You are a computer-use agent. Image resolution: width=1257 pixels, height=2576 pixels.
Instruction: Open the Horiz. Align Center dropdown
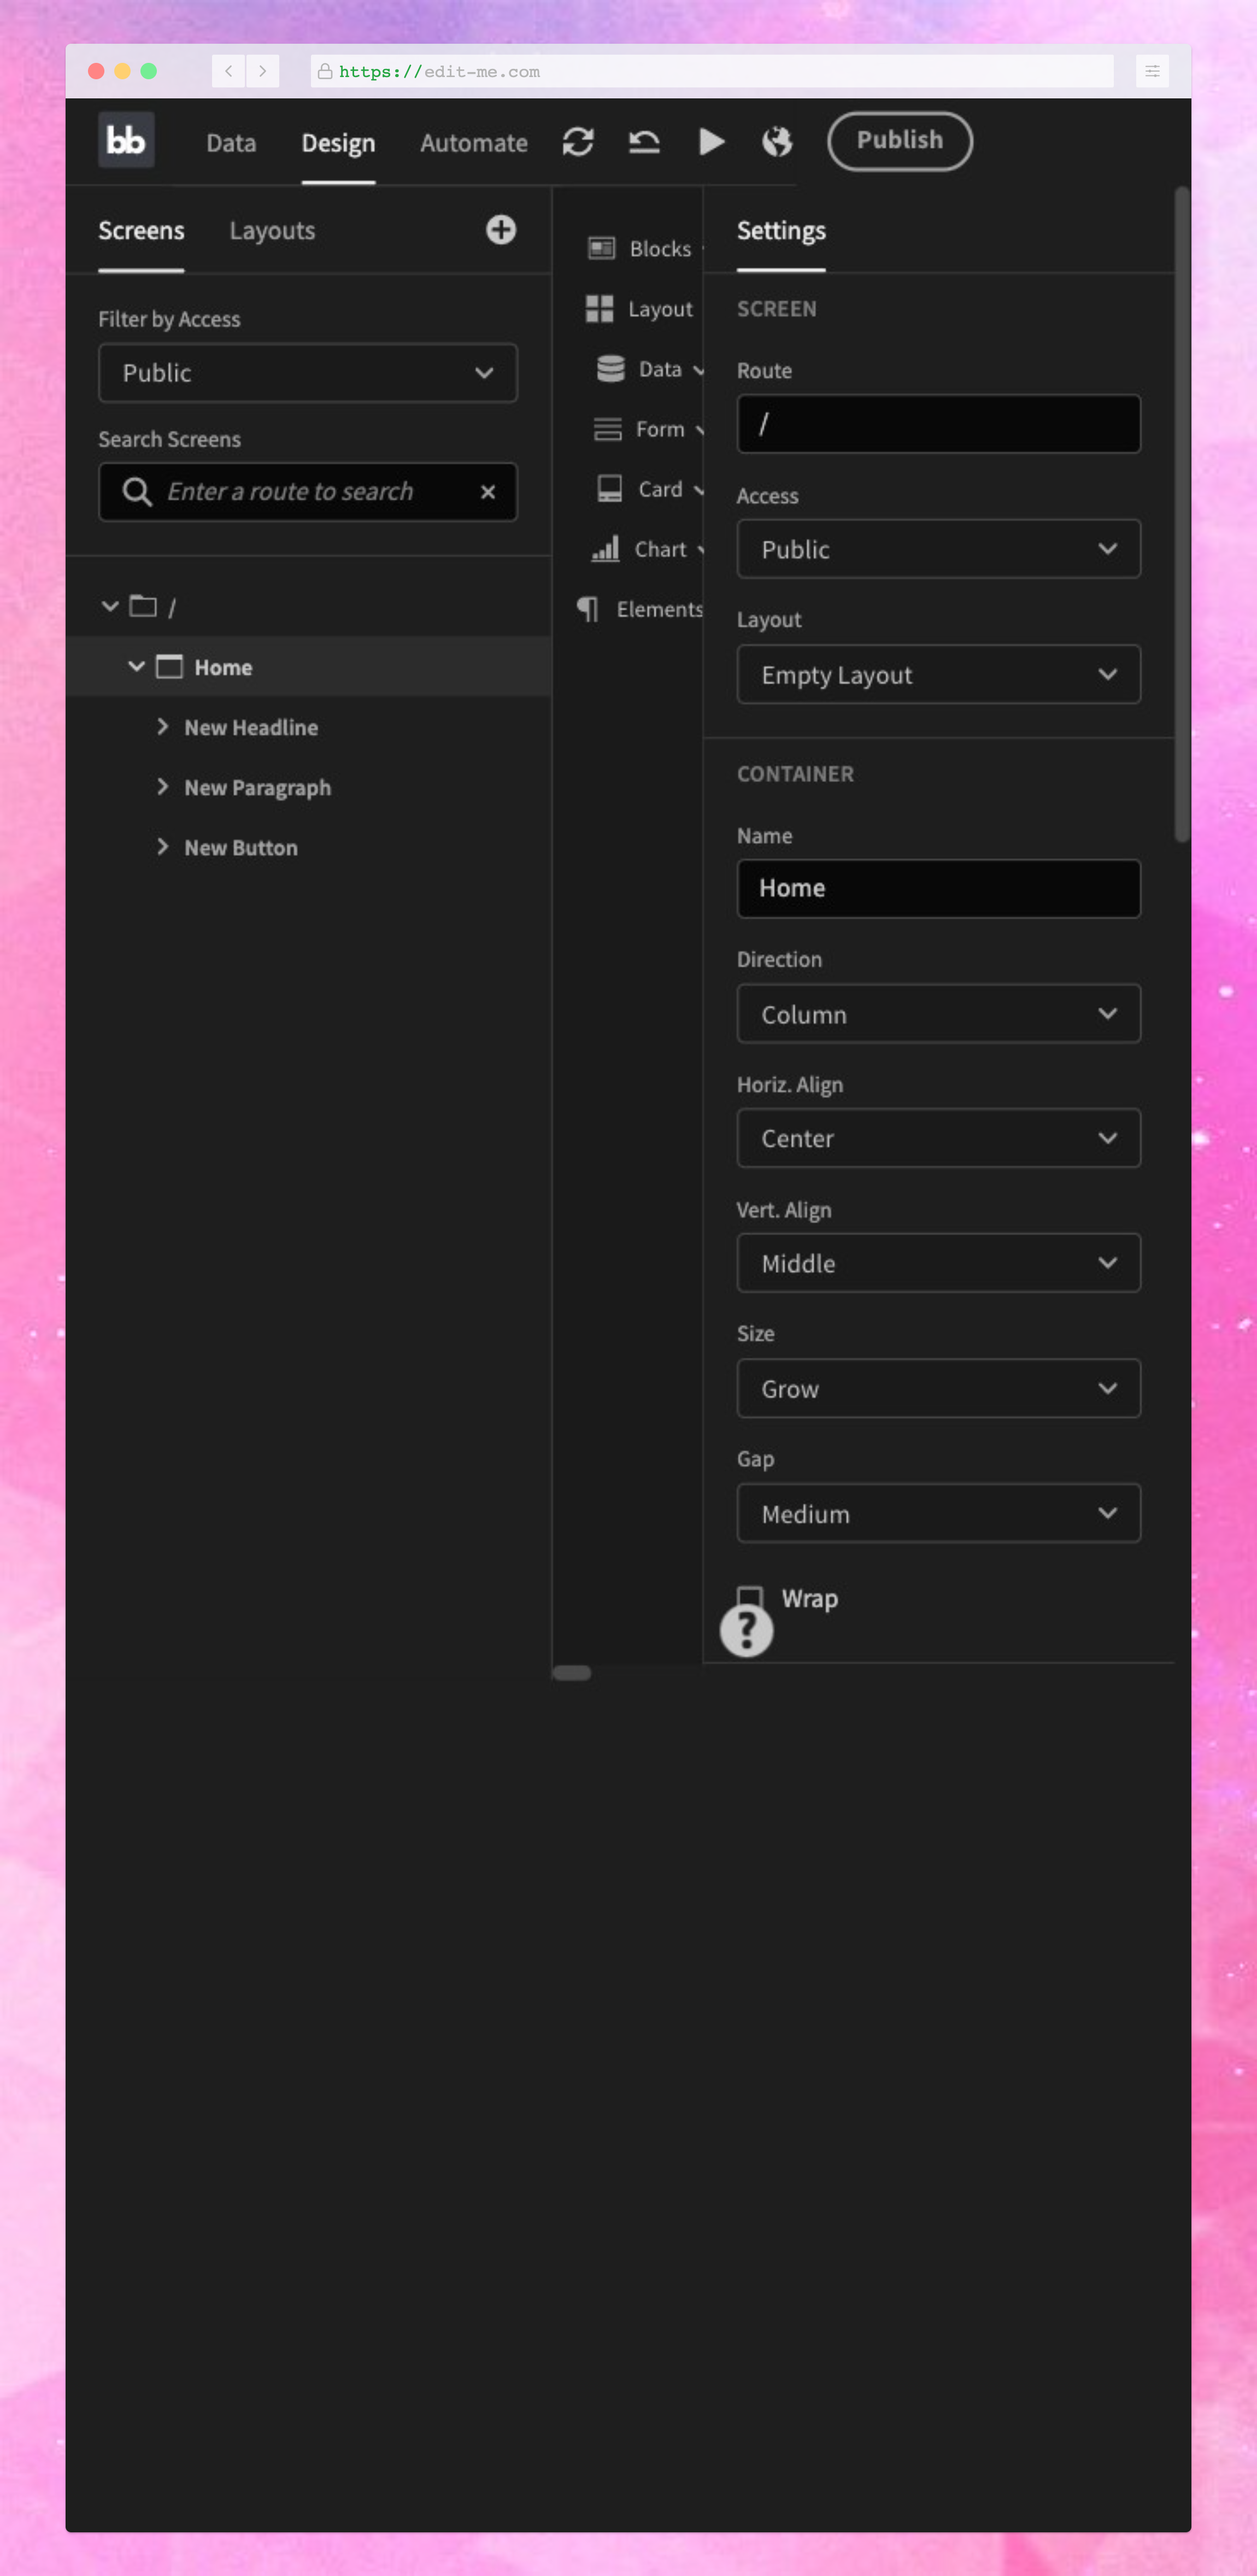[938, 1138]
